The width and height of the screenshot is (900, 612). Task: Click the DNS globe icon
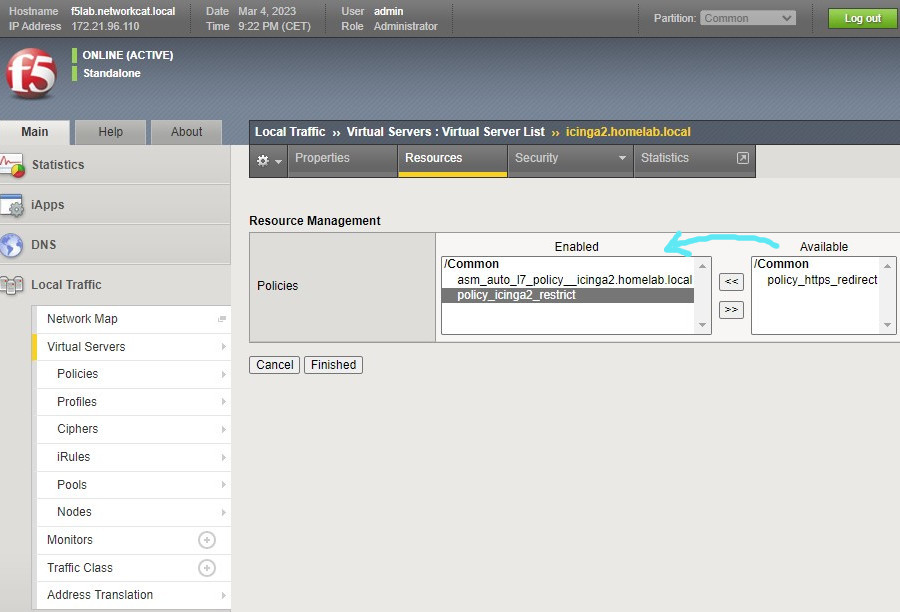(x=11, y=245)
